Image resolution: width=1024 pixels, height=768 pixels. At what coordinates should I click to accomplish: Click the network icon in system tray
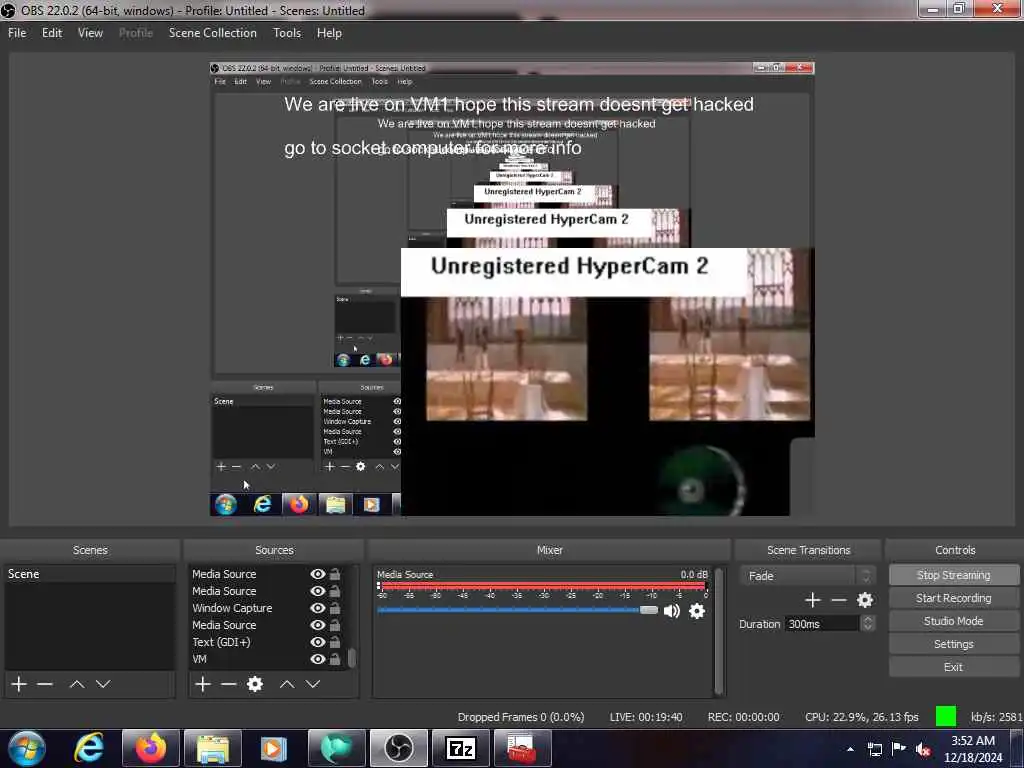(x=874, y=749)
